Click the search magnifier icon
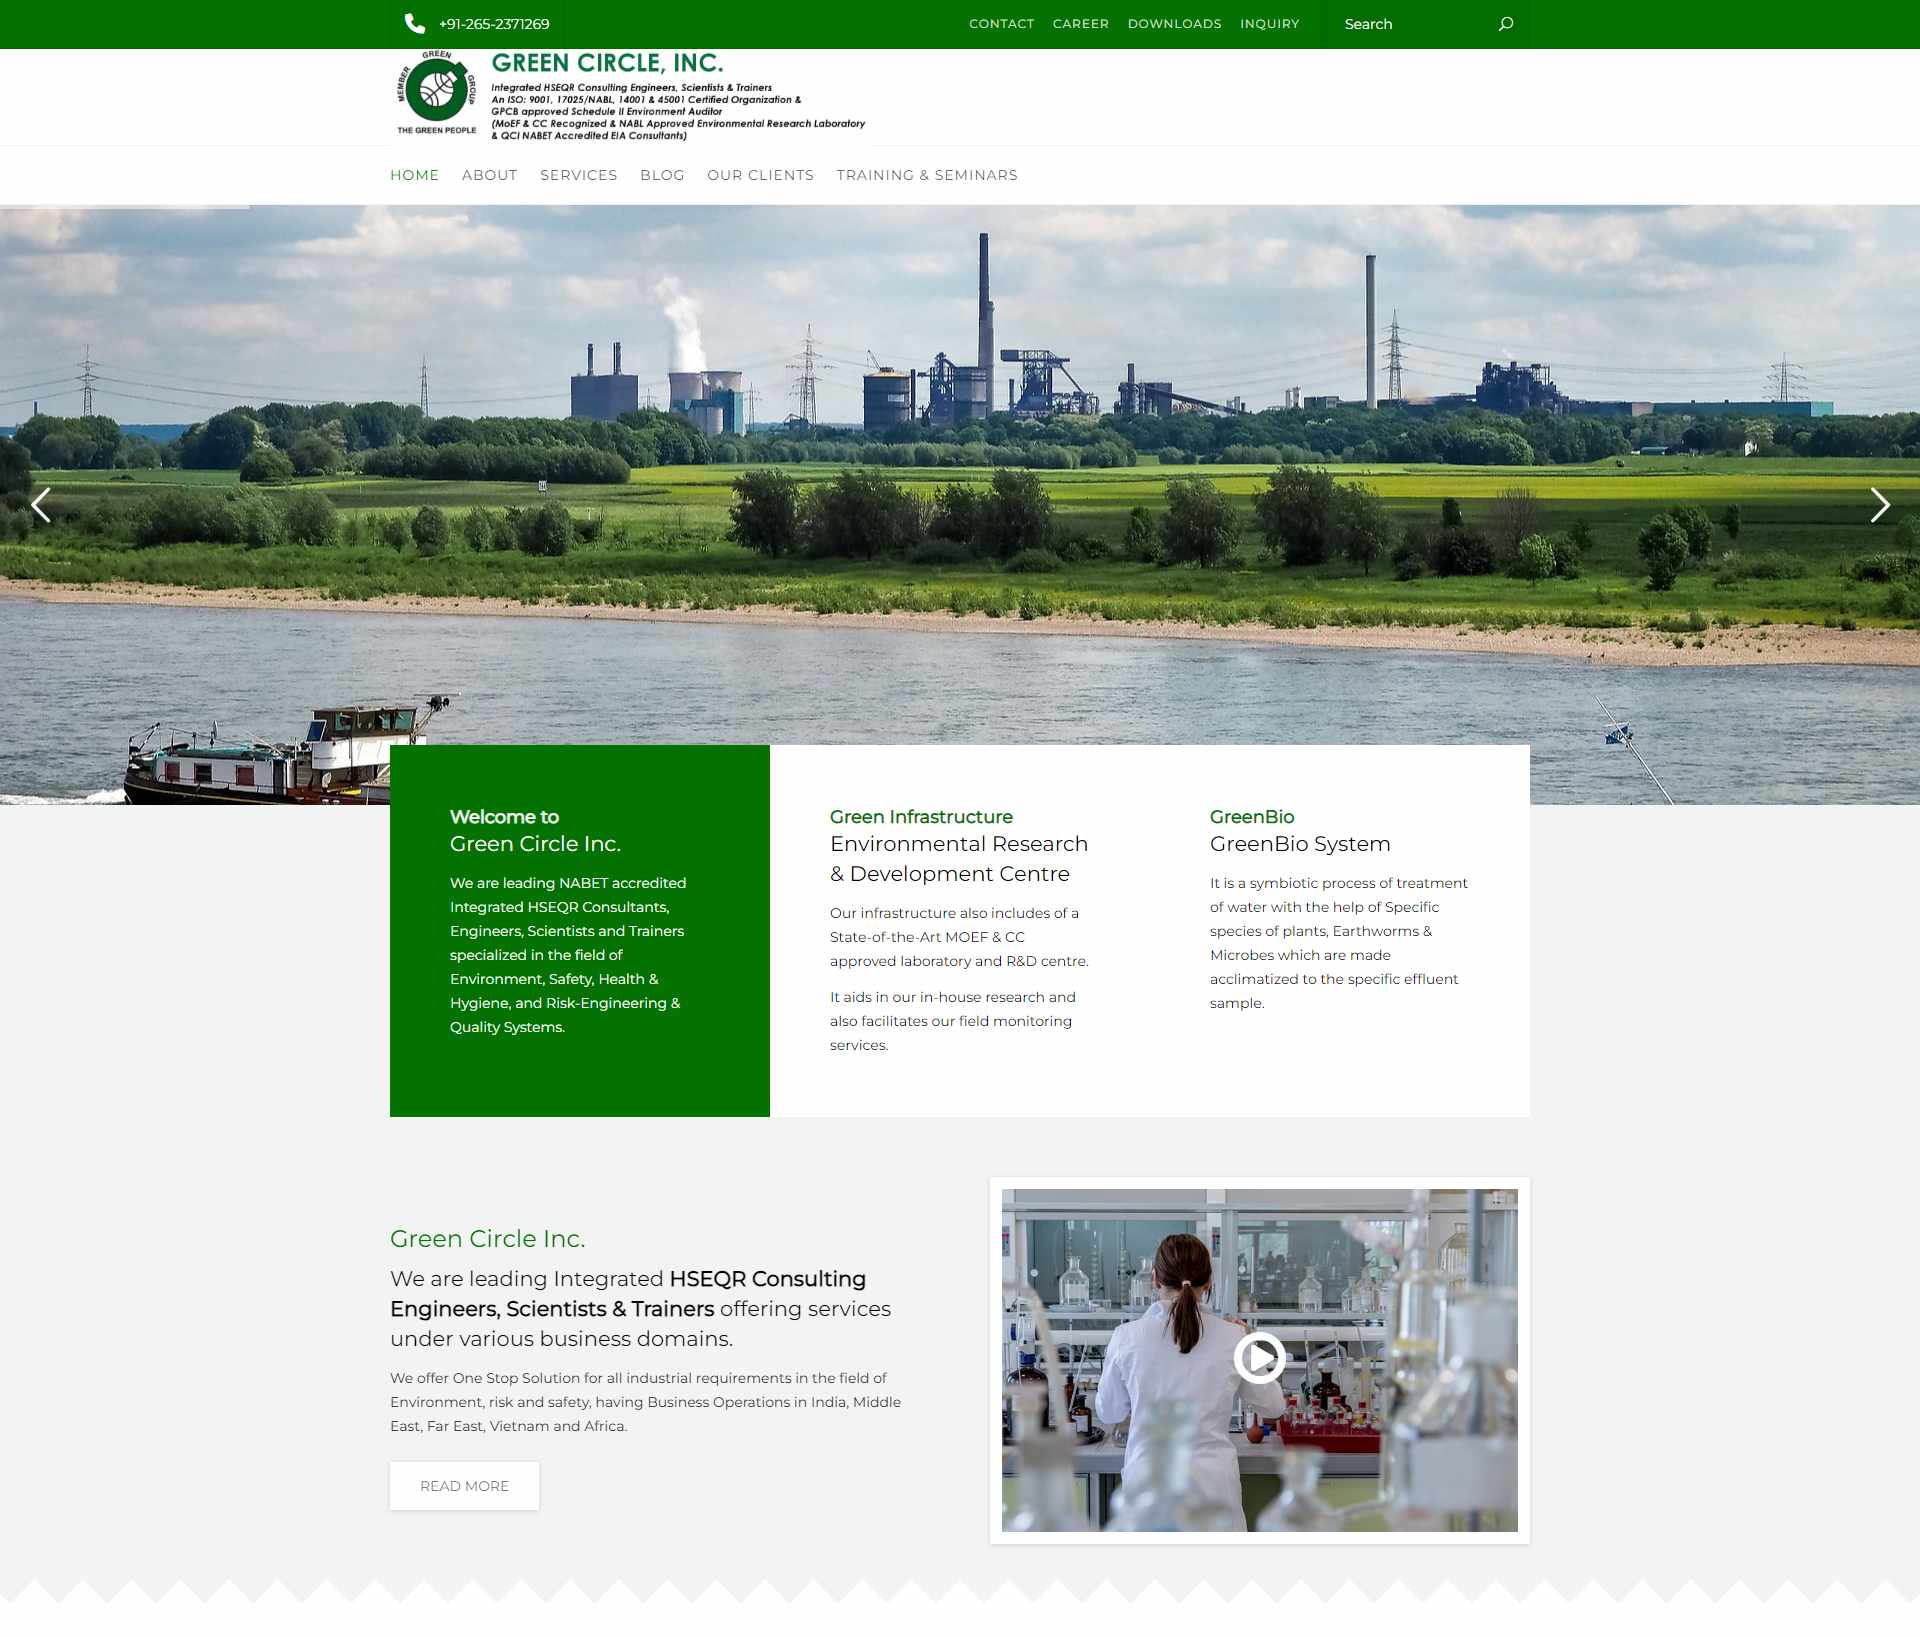Viewport: 1920px width, 1637px height. click(x=1505, y=24)
